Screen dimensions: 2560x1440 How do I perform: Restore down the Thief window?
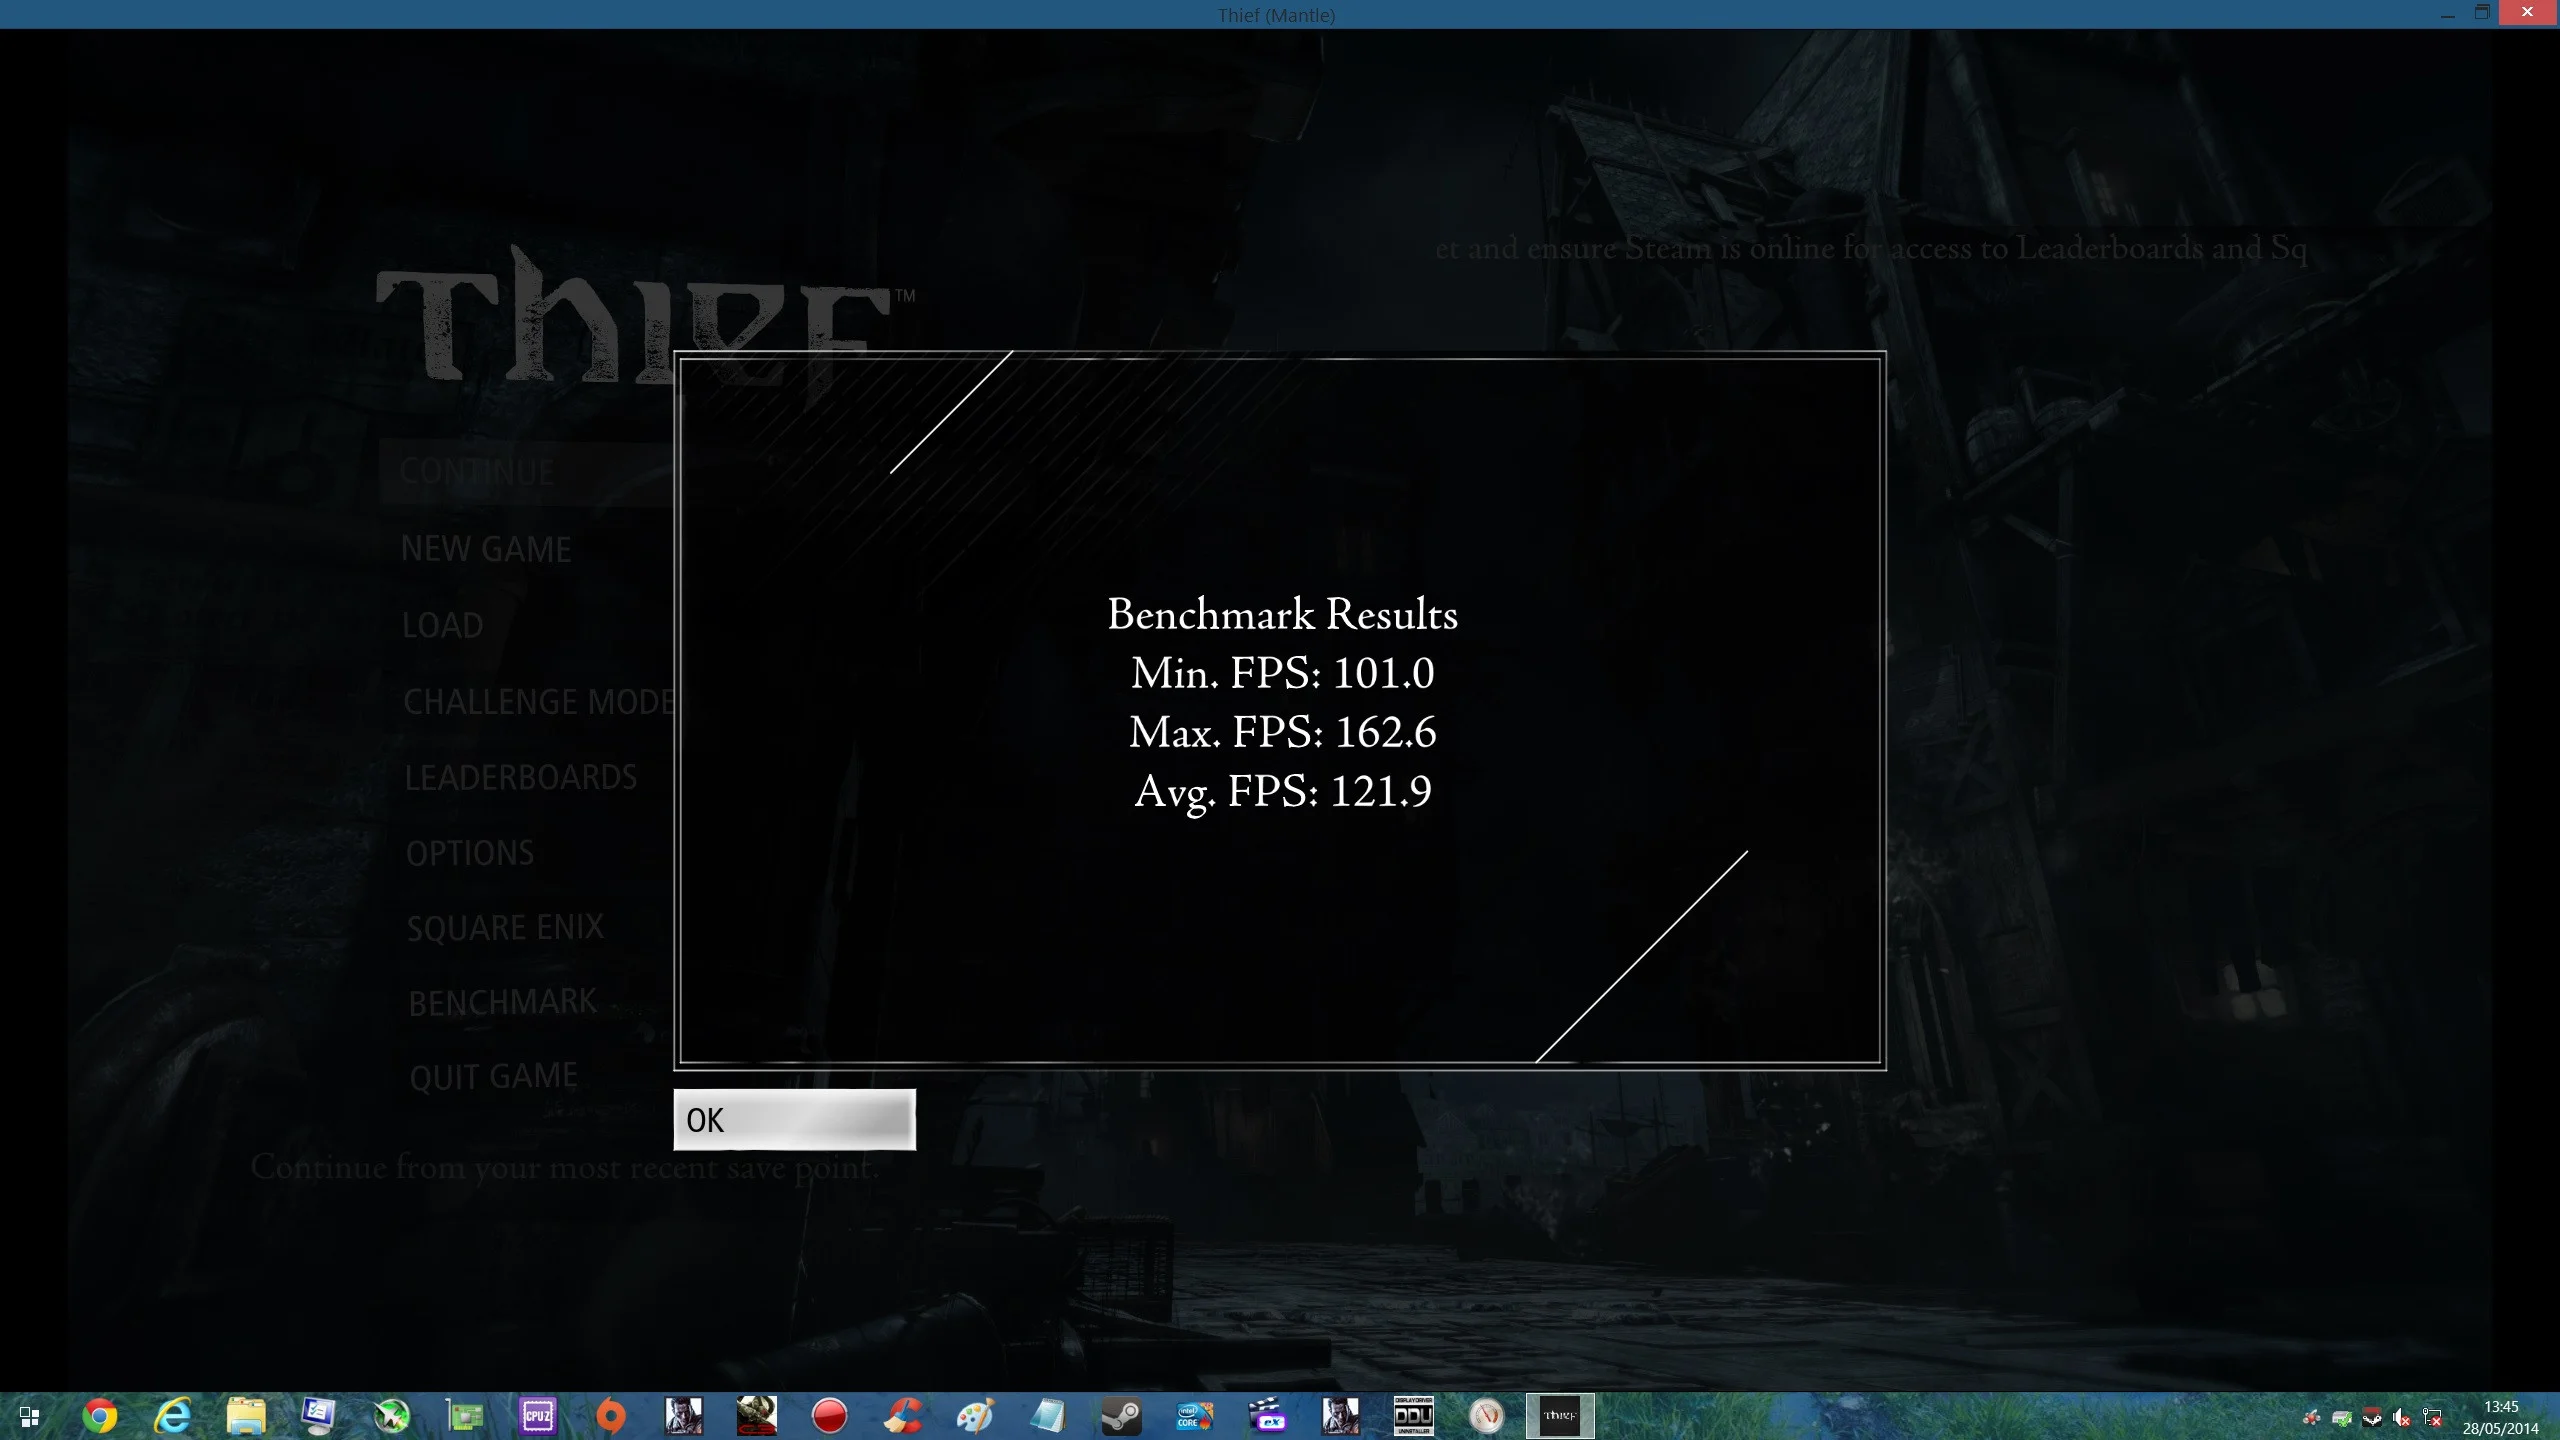(2482, 13)
